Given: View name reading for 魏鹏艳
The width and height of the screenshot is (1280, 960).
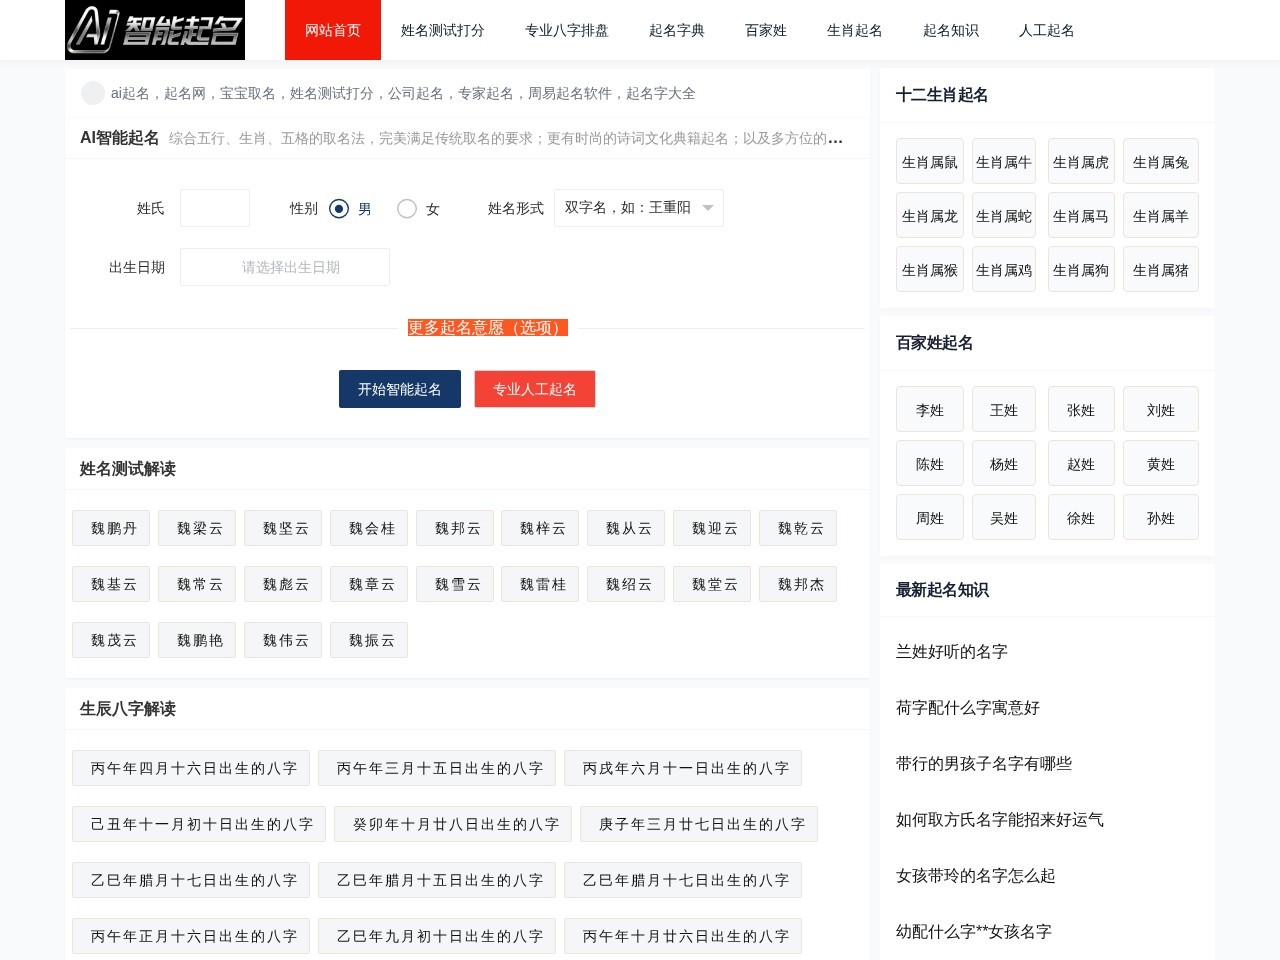Looking at the screenshot, I should coord(197,640).
